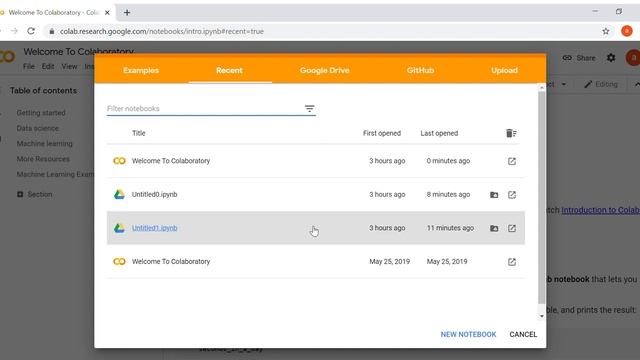Open Untitled0.ipynb in a new tab
This screenshot has width=640, height=360.
[x=512, y=195]
